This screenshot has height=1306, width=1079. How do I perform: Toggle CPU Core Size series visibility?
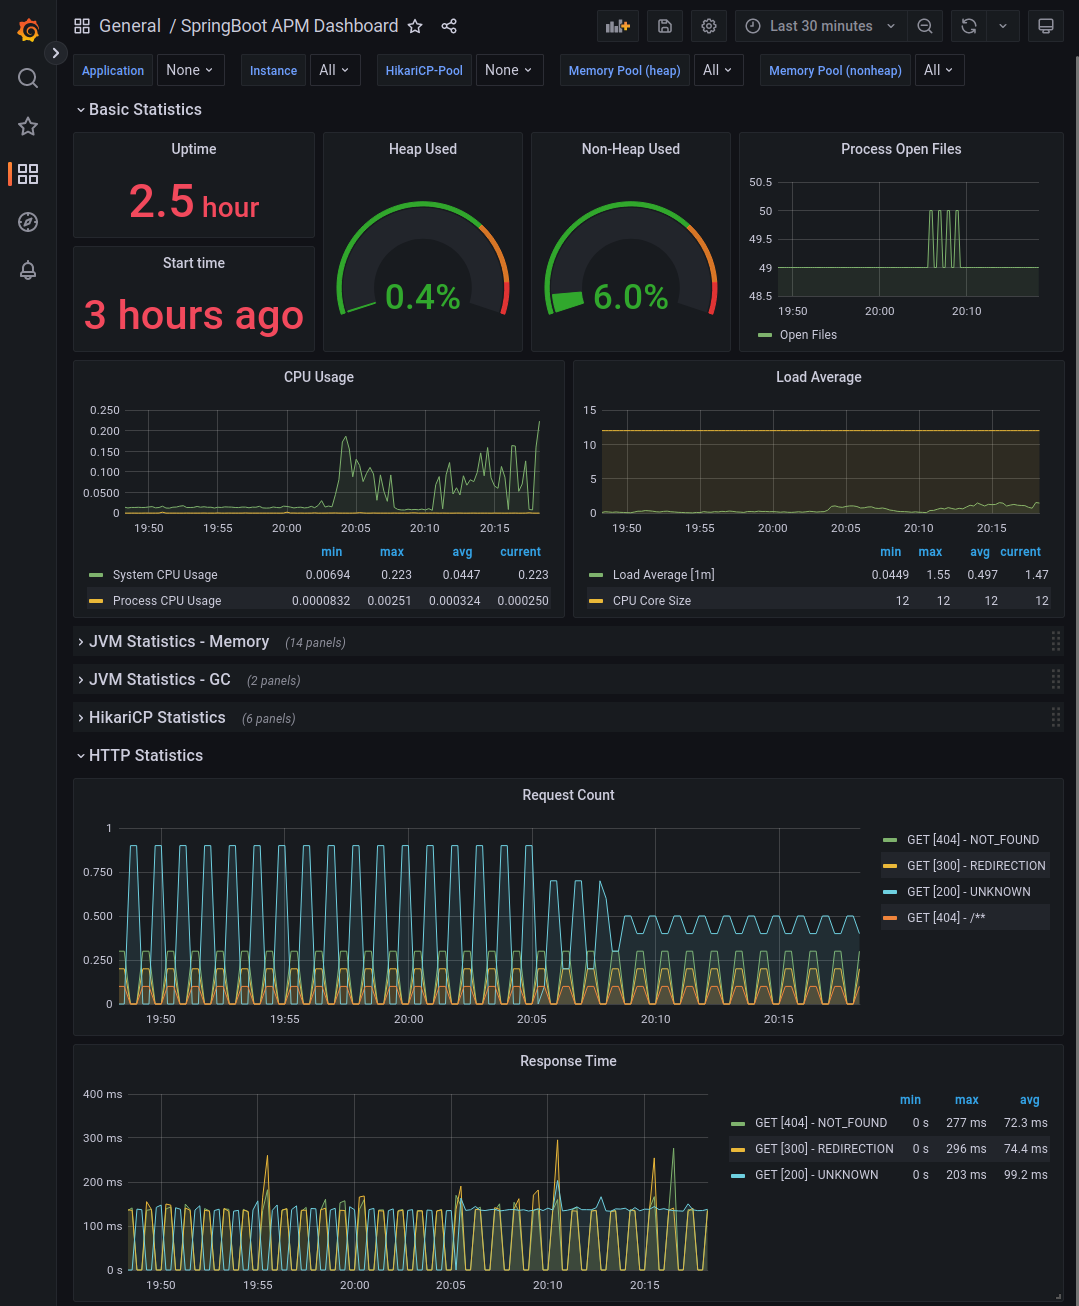[x=652, y=601]
